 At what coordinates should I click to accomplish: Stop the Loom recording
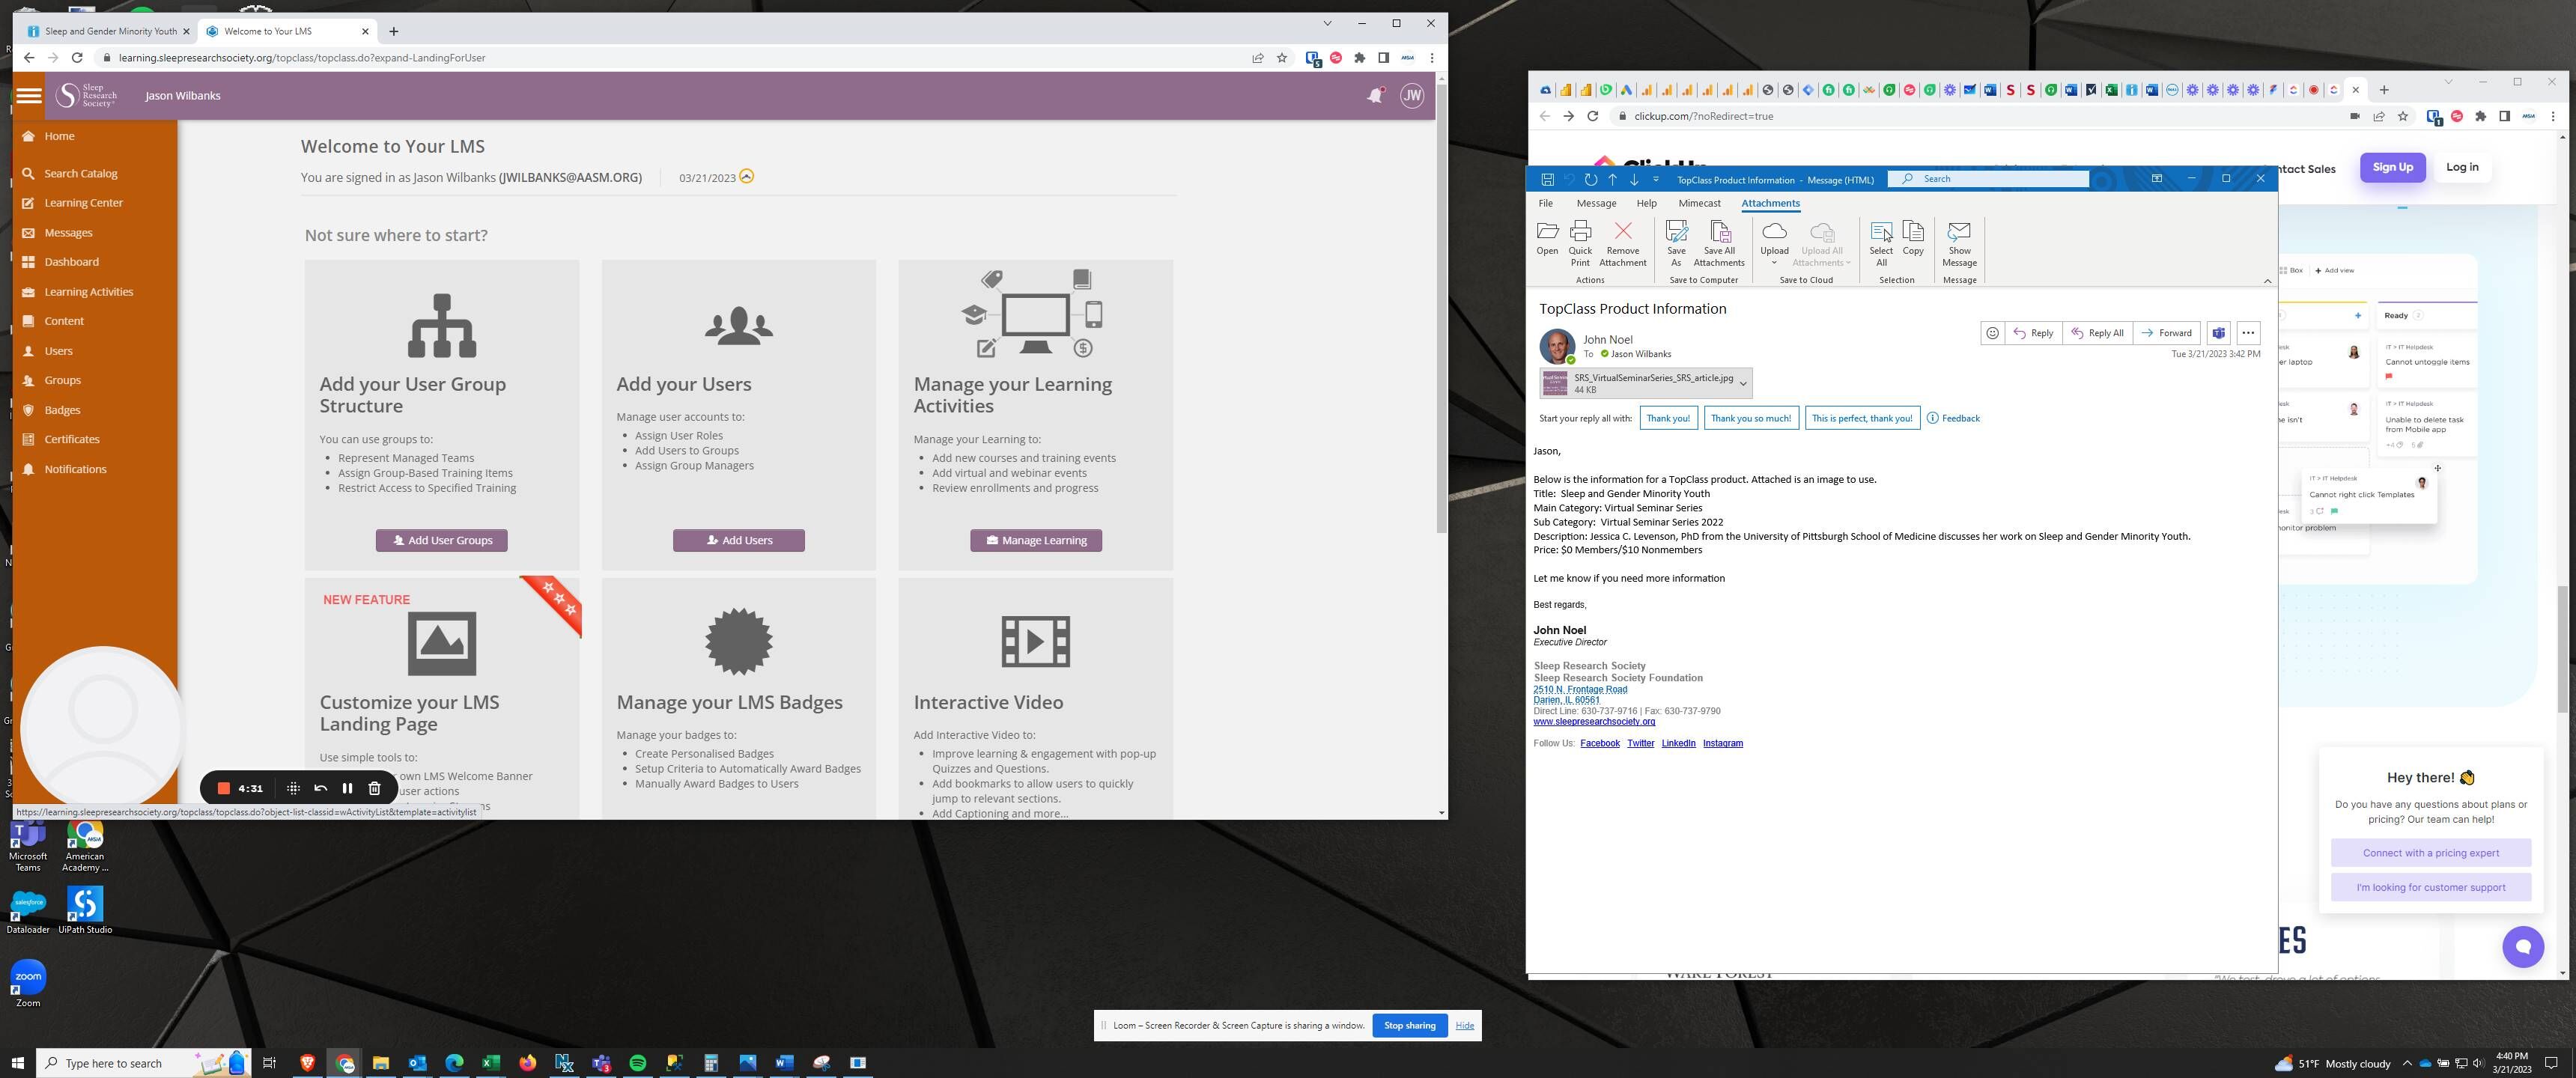[224, 788]
